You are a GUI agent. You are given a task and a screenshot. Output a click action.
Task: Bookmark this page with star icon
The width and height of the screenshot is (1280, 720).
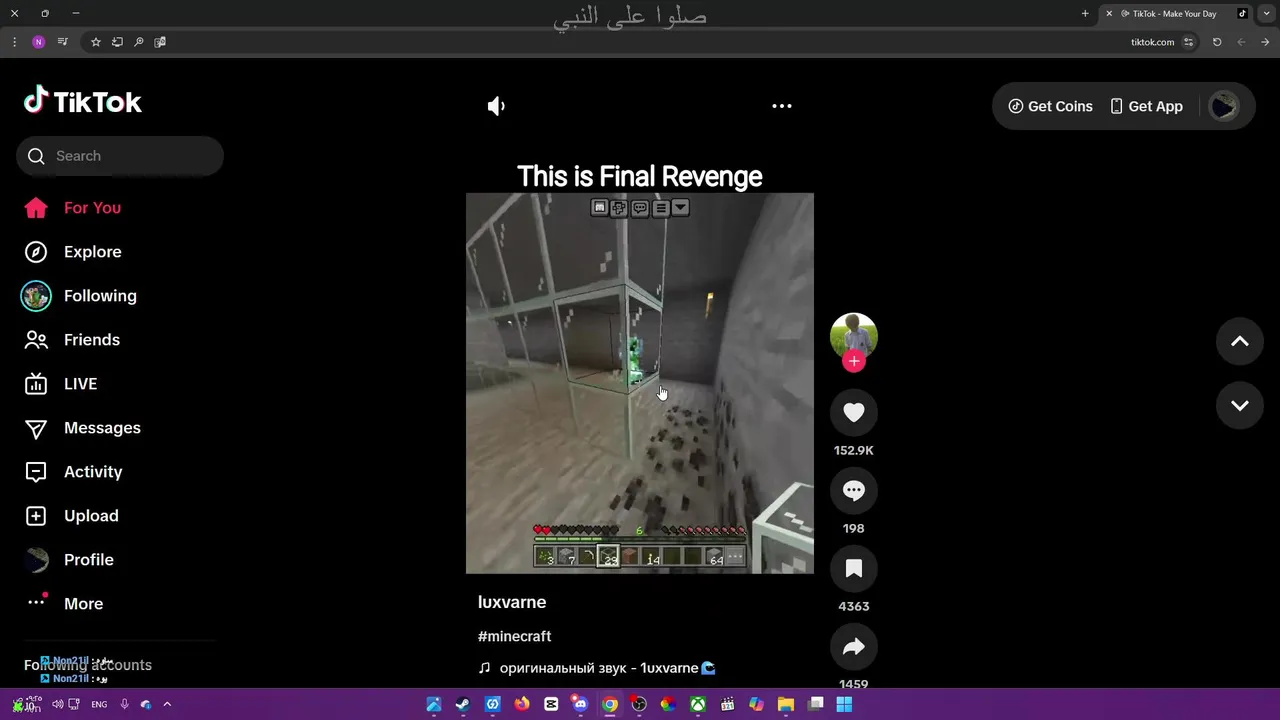[x=96, y=42]
